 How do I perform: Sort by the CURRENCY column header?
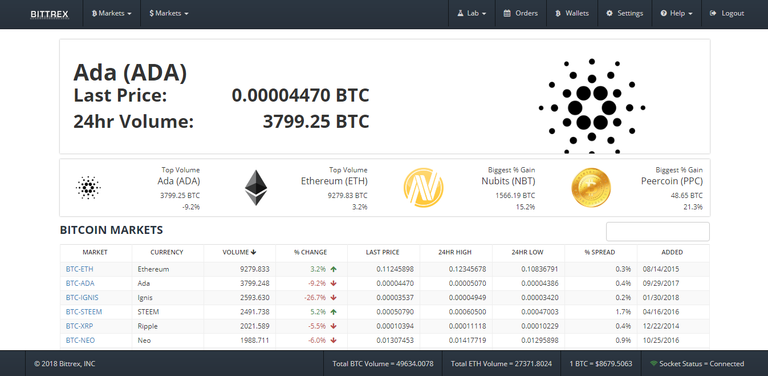[167, 253]
